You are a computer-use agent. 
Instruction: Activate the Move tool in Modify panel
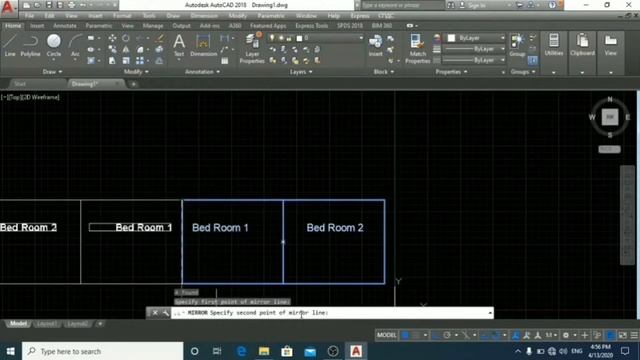point(112,38)
